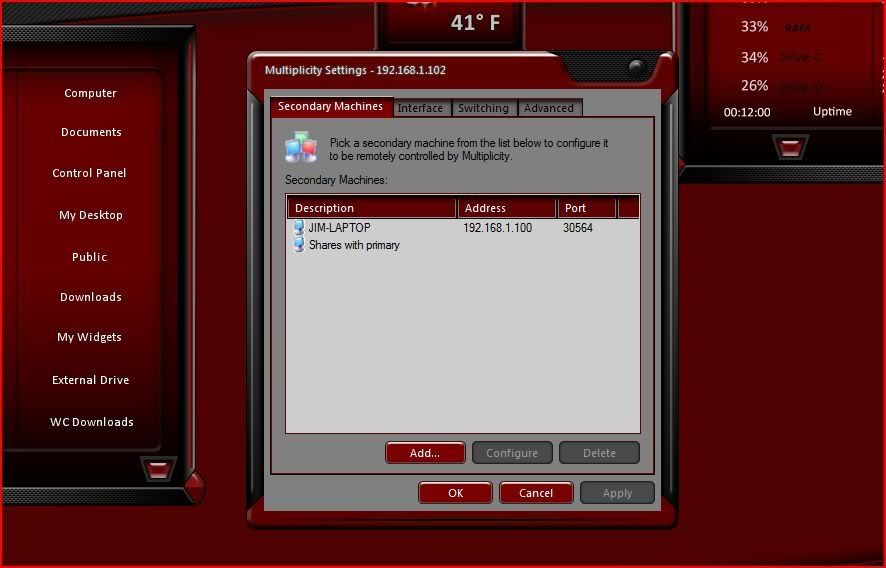Click the Apply button
Screen dimensions: 886x568
pyautogui.click(x=617, y=493)
